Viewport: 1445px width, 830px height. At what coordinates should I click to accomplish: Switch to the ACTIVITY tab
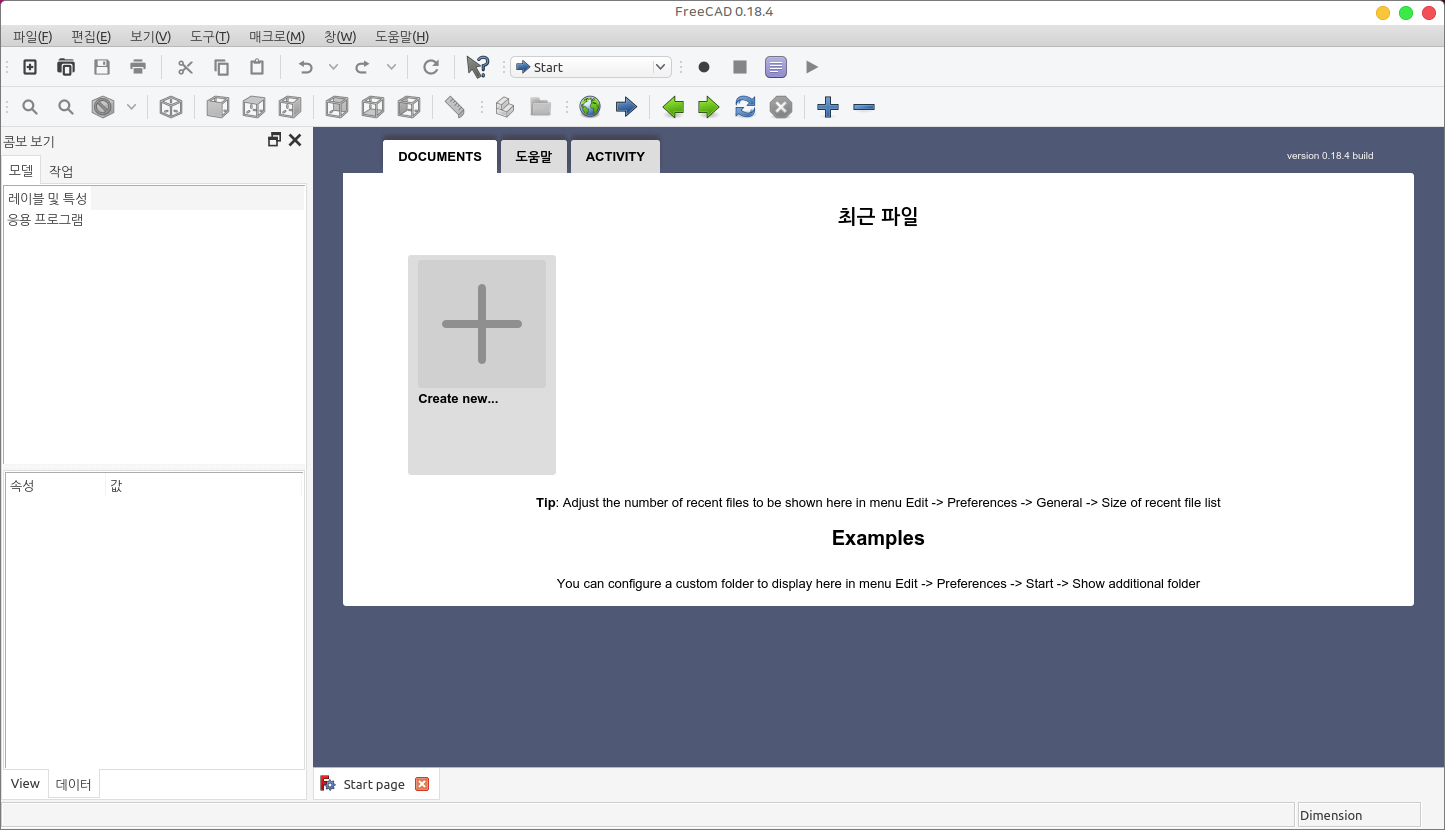coord(615,156)
